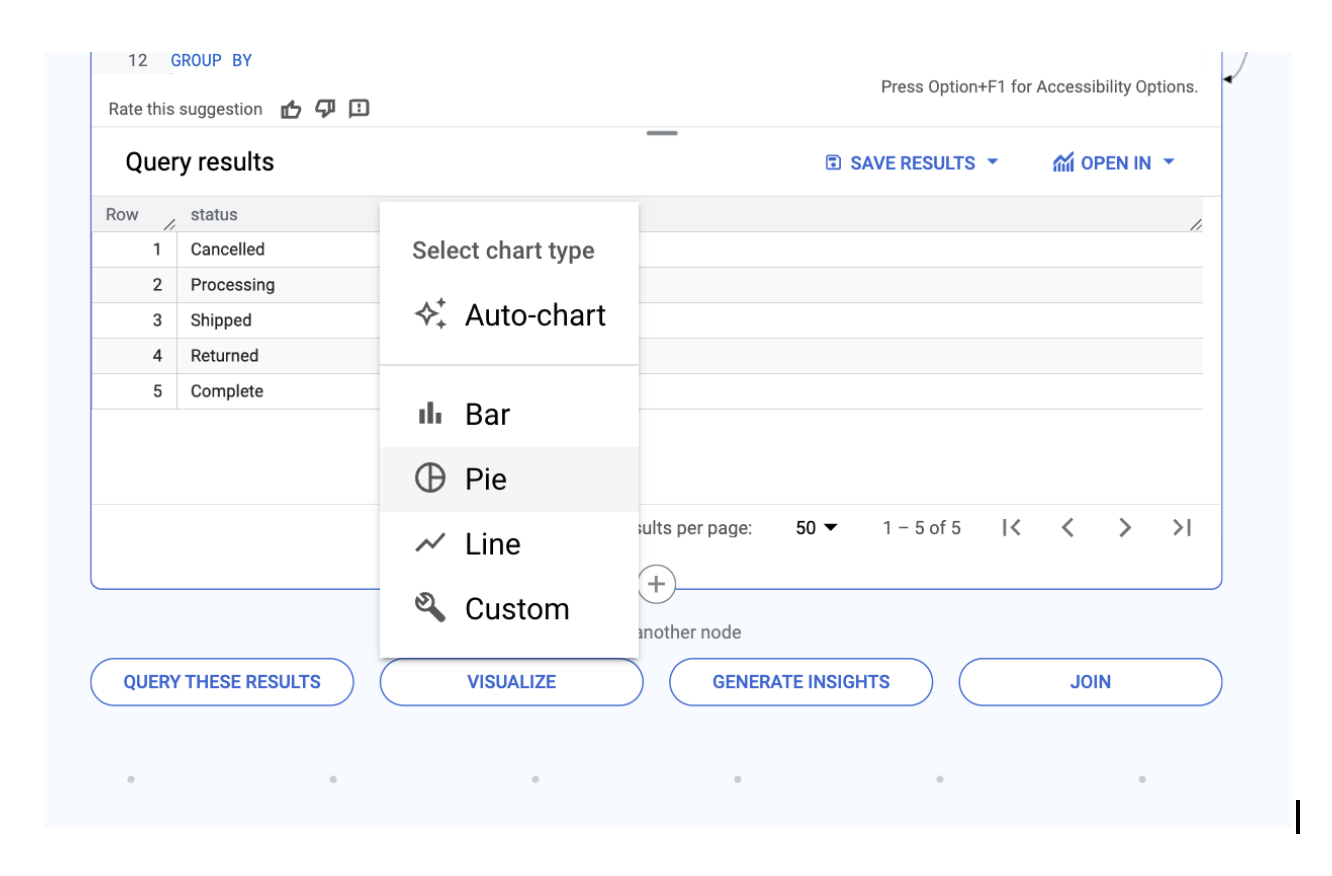Grab the results panel resize handle
Viewport: 1332px width, 876px height.
coord(662,133)
